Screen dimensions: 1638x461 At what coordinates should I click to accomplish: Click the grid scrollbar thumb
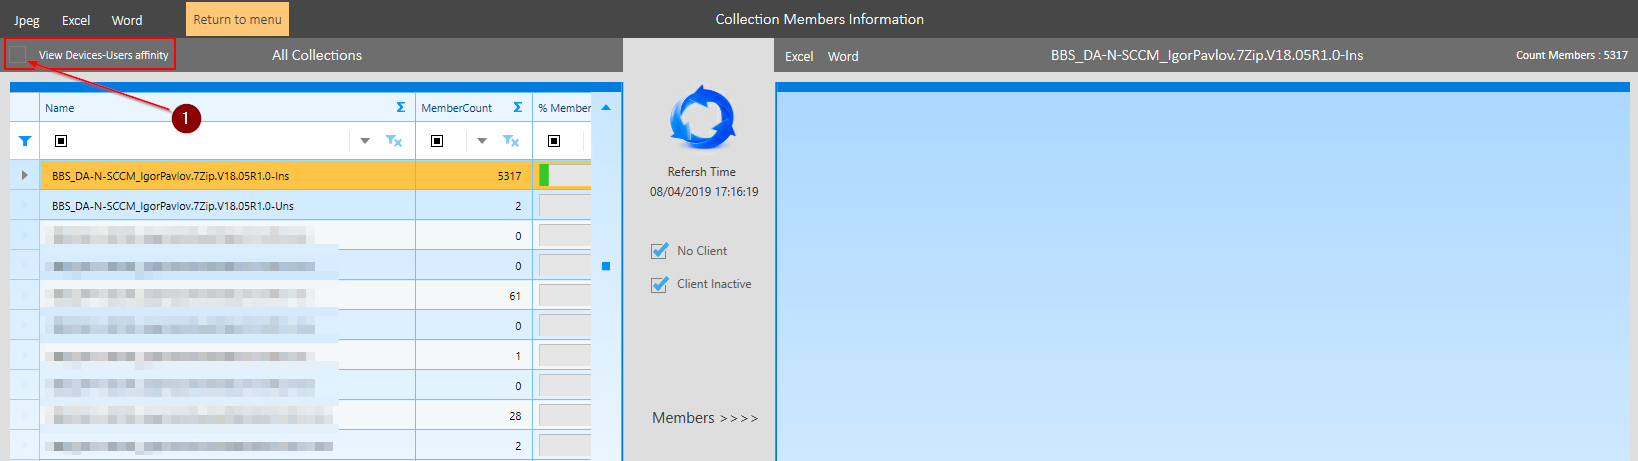606,266
